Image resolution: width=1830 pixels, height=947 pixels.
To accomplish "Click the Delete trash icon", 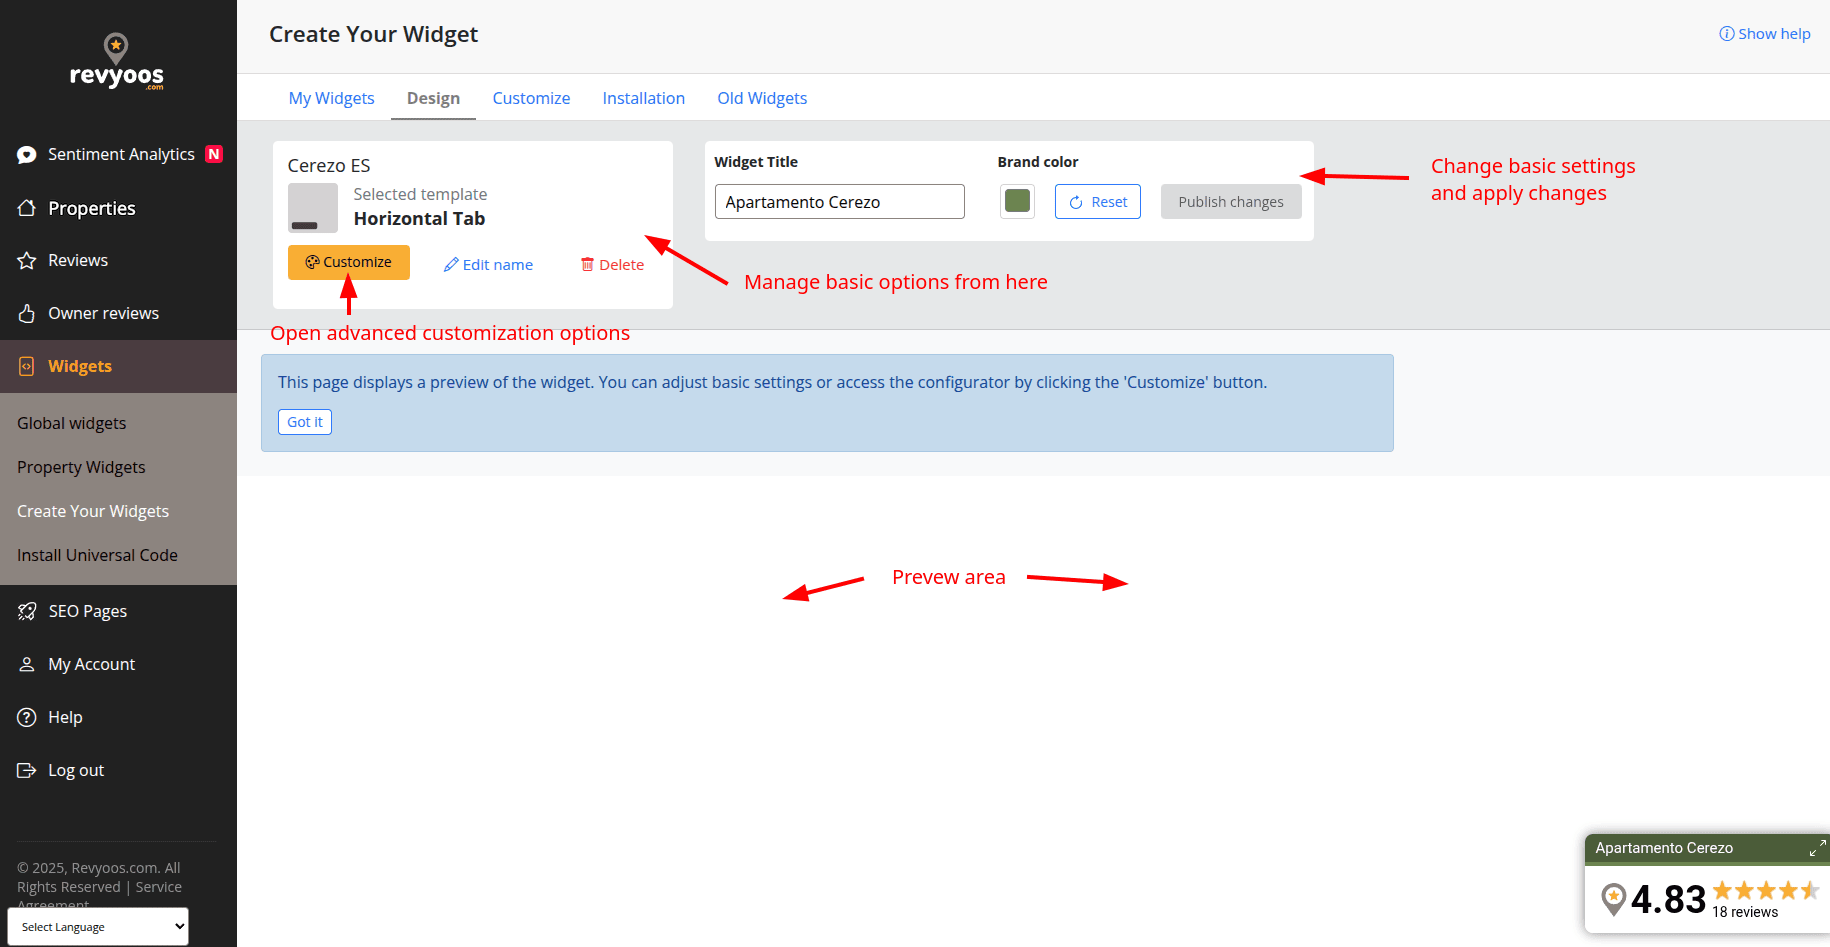I will 588,265.
